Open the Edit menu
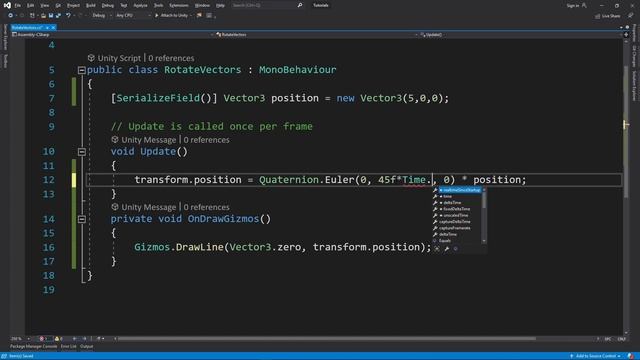This screenshot has height=360, width=640. click(31, 6)
